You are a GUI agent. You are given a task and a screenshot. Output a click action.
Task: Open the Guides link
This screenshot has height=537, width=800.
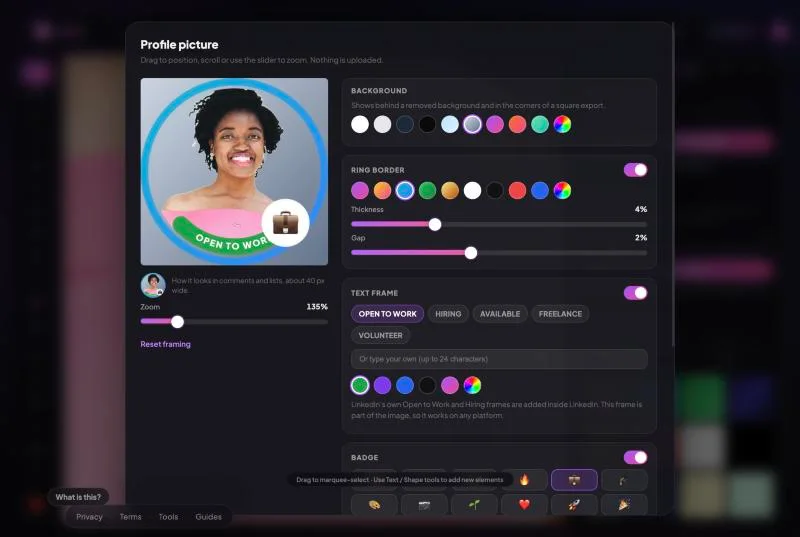click(208, 517)
